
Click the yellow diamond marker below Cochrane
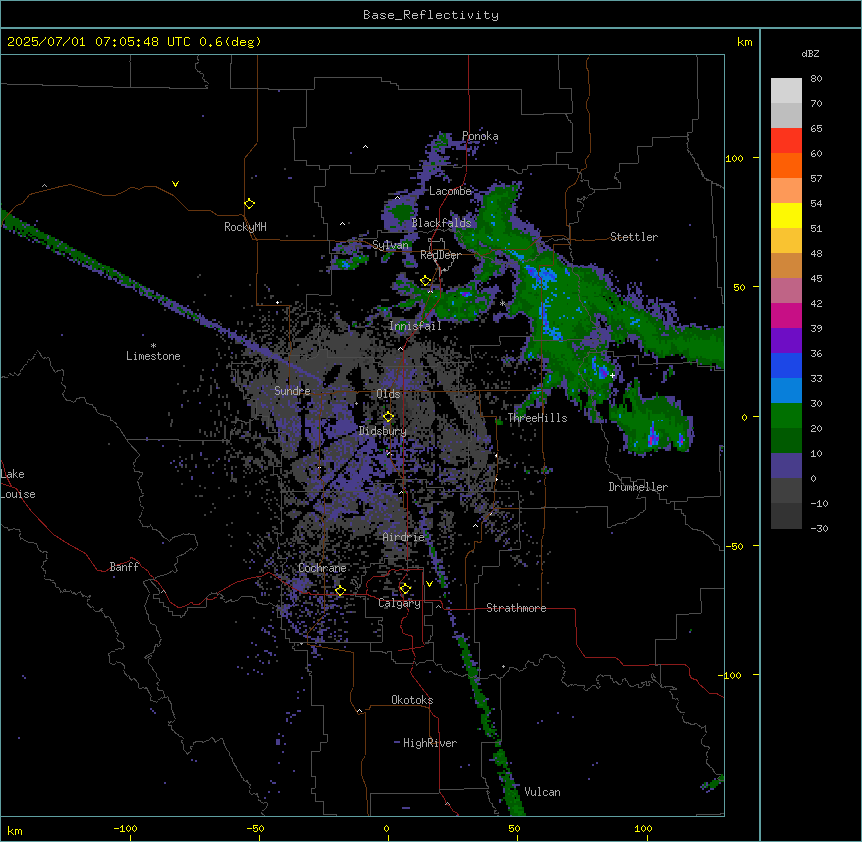click(340, 591)
